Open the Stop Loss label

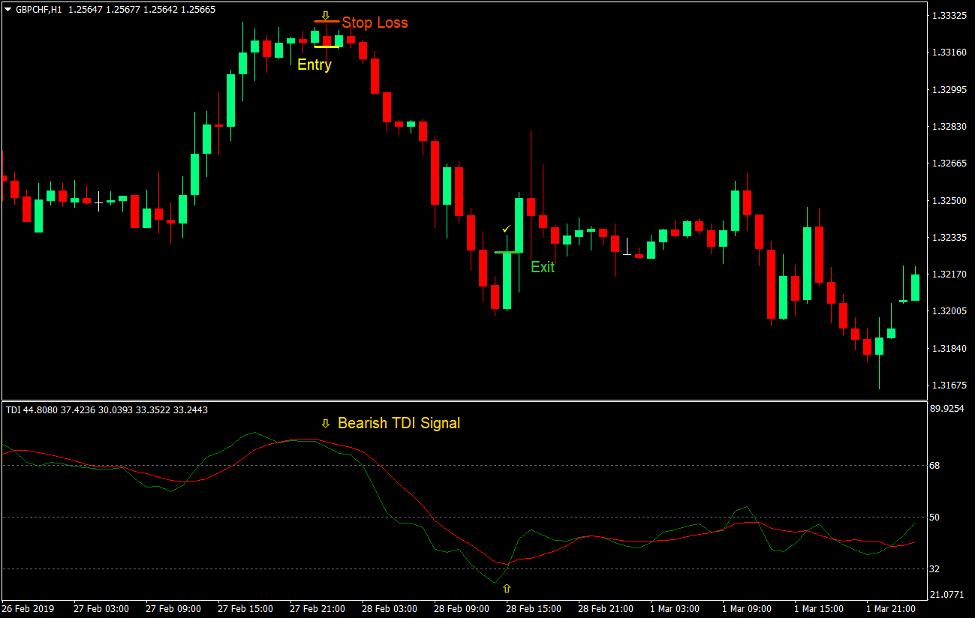click(x=374, y=22)
